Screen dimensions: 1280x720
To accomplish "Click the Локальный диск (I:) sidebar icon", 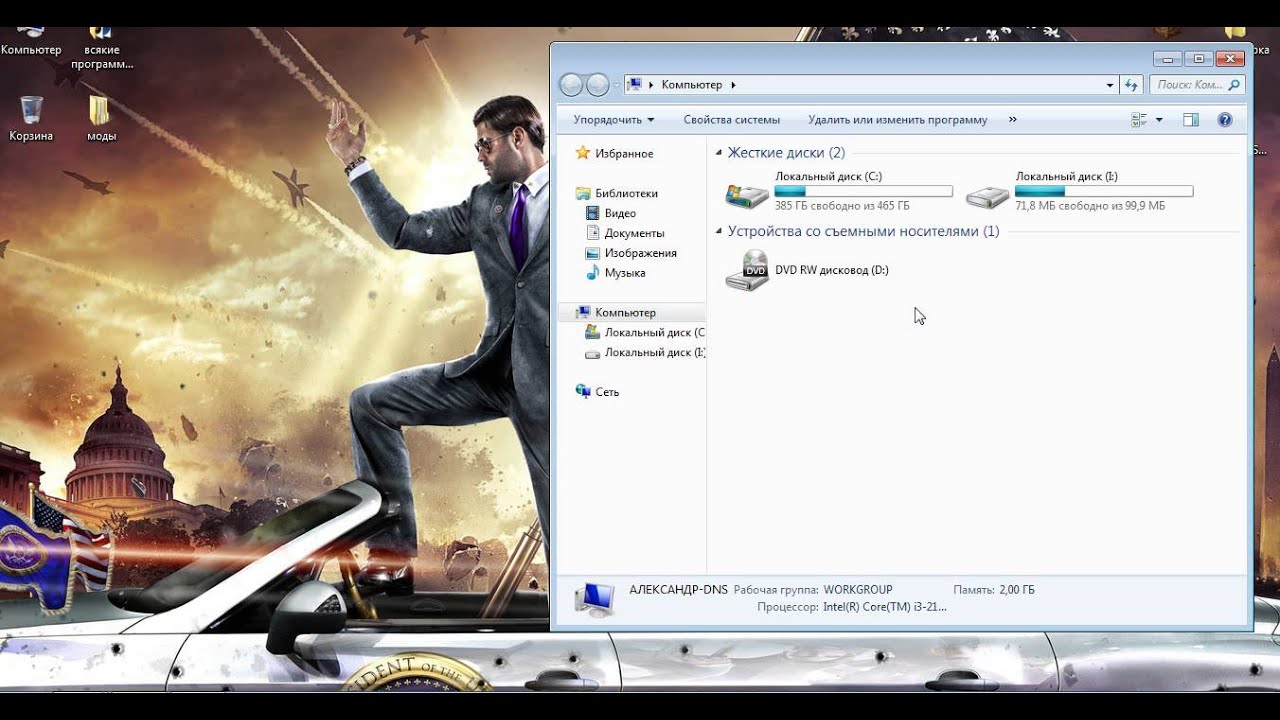I will click(593, 353).
